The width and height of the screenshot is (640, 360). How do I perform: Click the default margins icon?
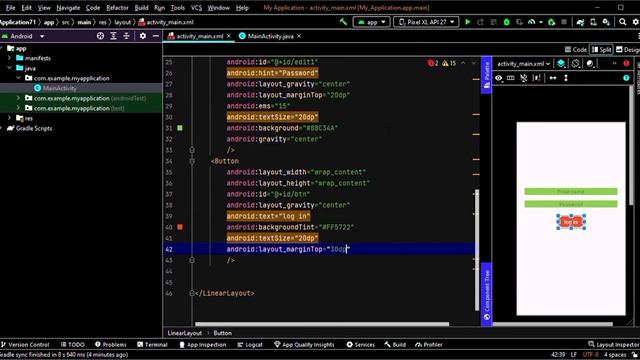(537, 78)
